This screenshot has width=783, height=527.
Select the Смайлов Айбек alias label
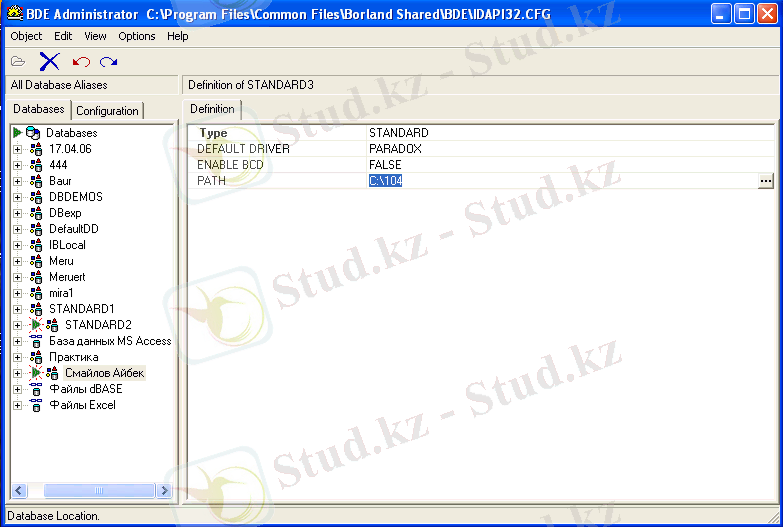[x=105, y=373]
